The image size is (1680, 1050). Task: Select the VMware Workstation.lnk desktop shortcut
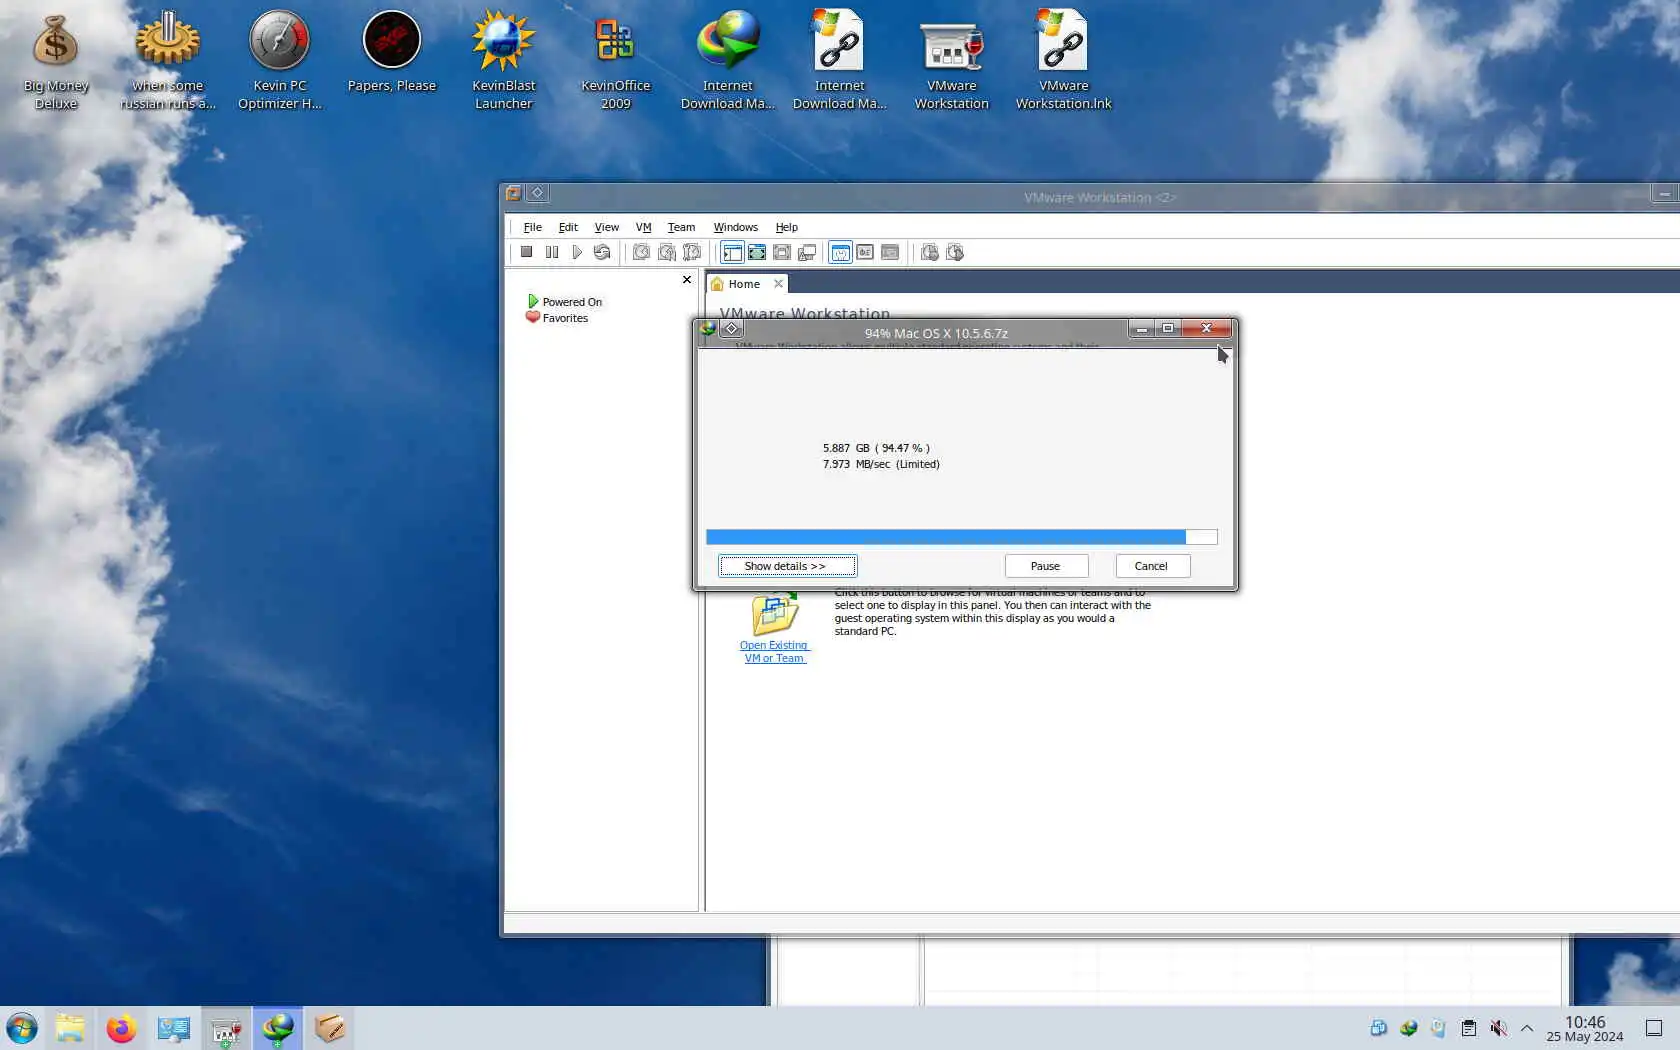pos(1064,60)
